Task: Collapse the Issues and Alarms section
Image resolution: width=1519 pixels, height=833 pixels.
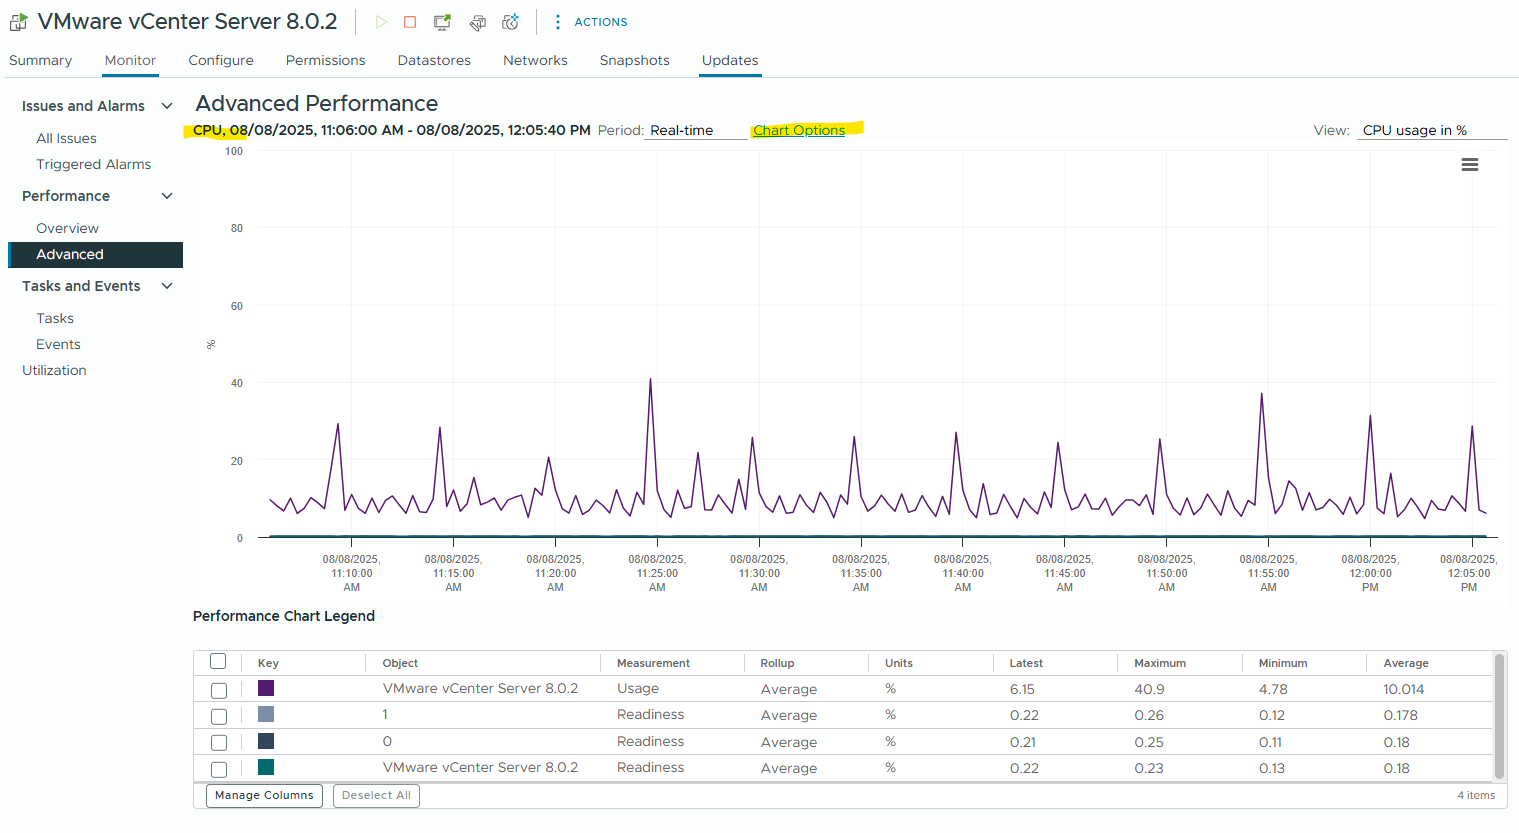Action: click(x=167, y=106)
